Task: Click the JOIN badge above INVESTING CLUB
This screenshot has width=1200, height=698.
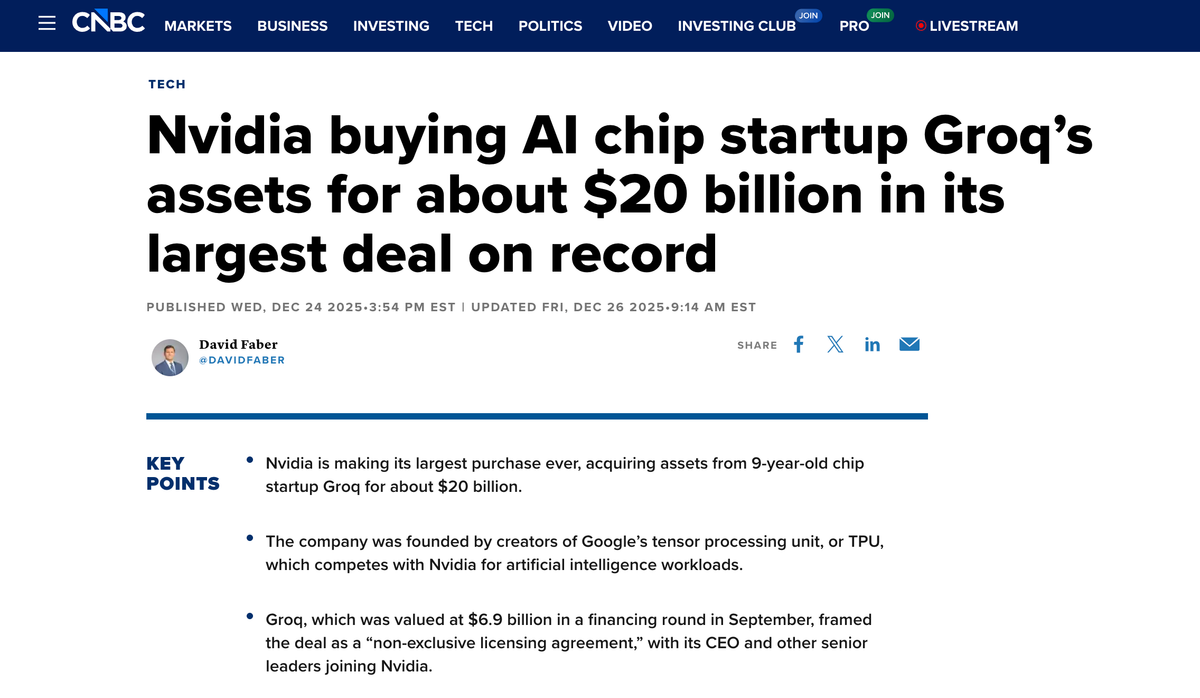Action: tap(808, 15)
